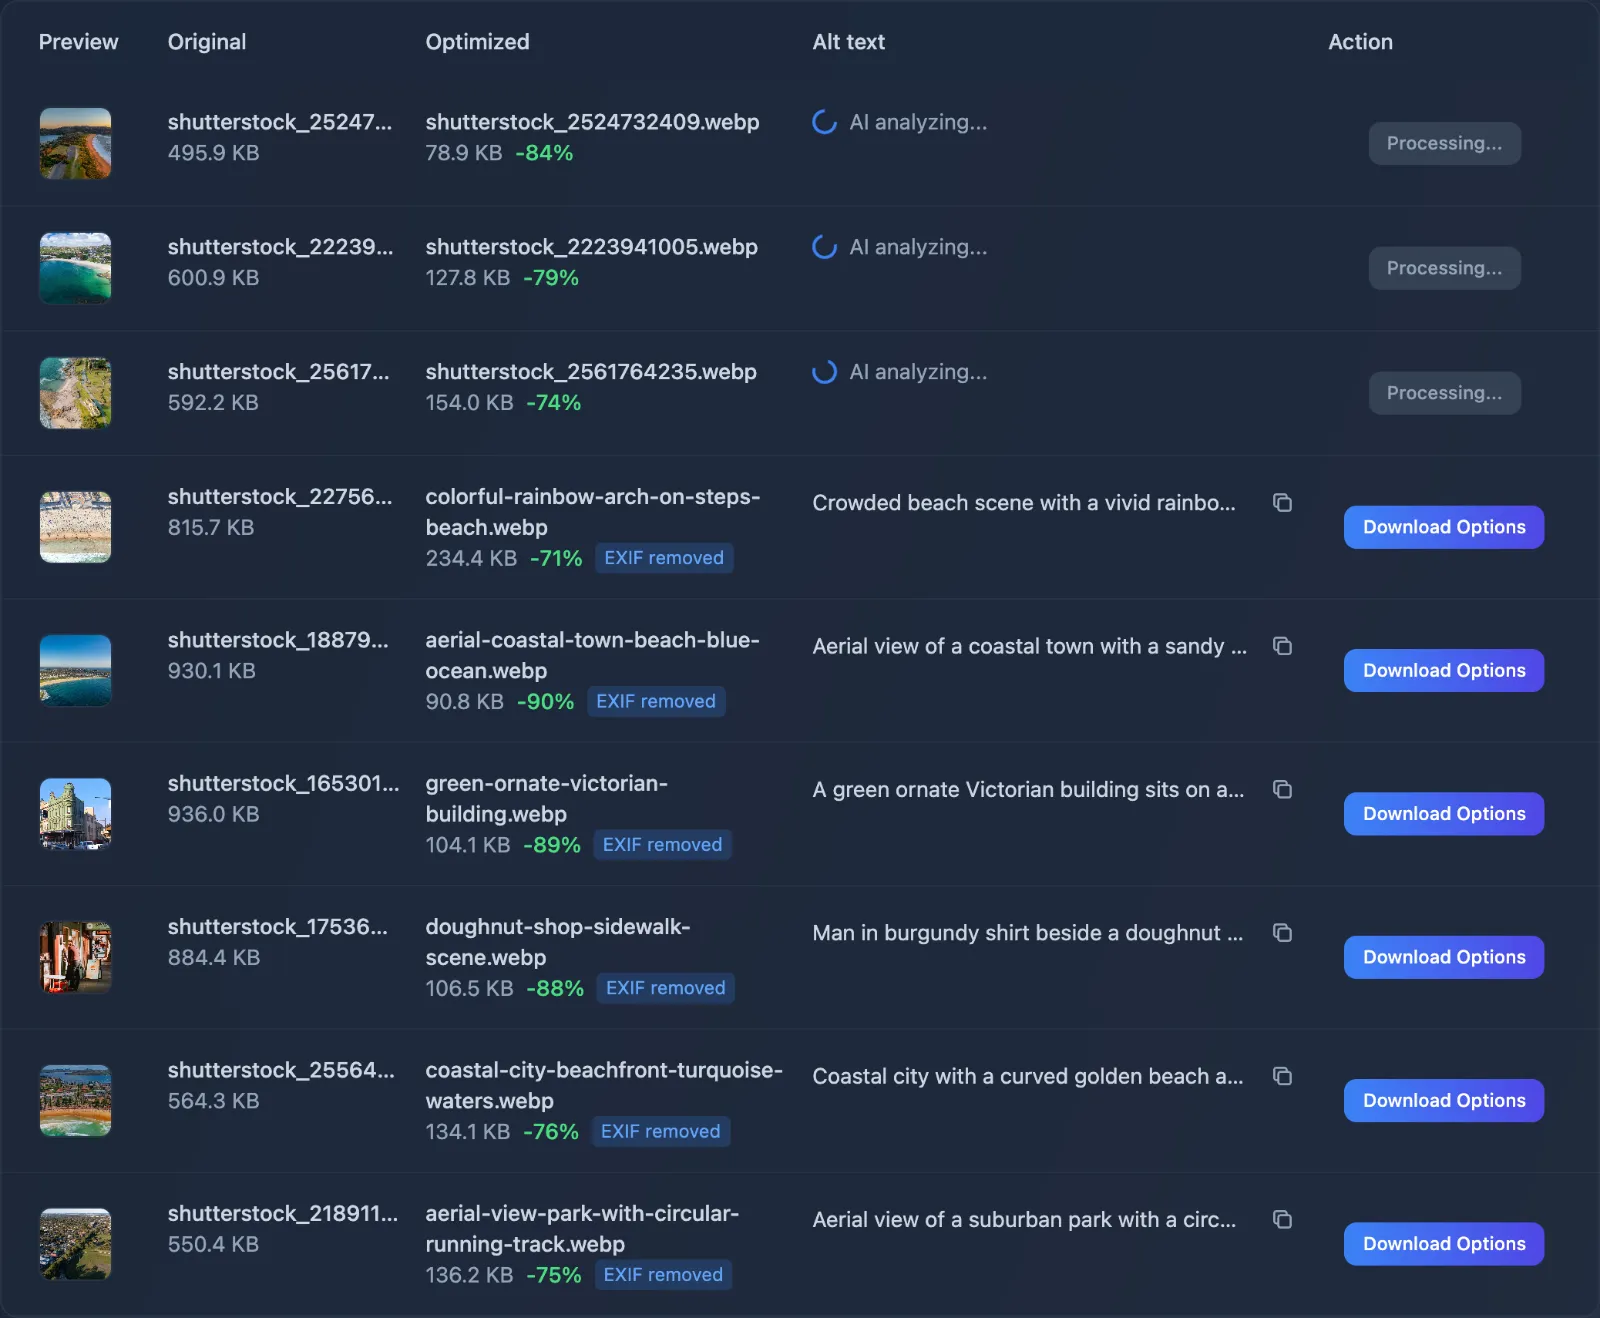The image size is (1600, 1318).
Task: Click the Preview column header
Action: point(79,42)
